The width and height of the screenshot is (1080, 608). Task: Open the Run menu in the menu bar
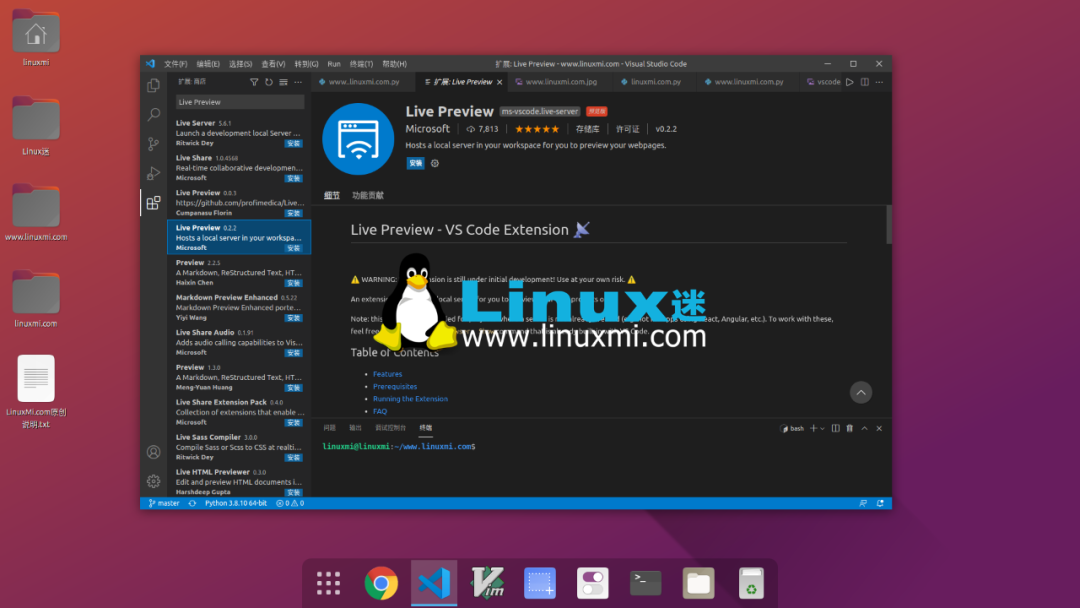click(334, 64)
